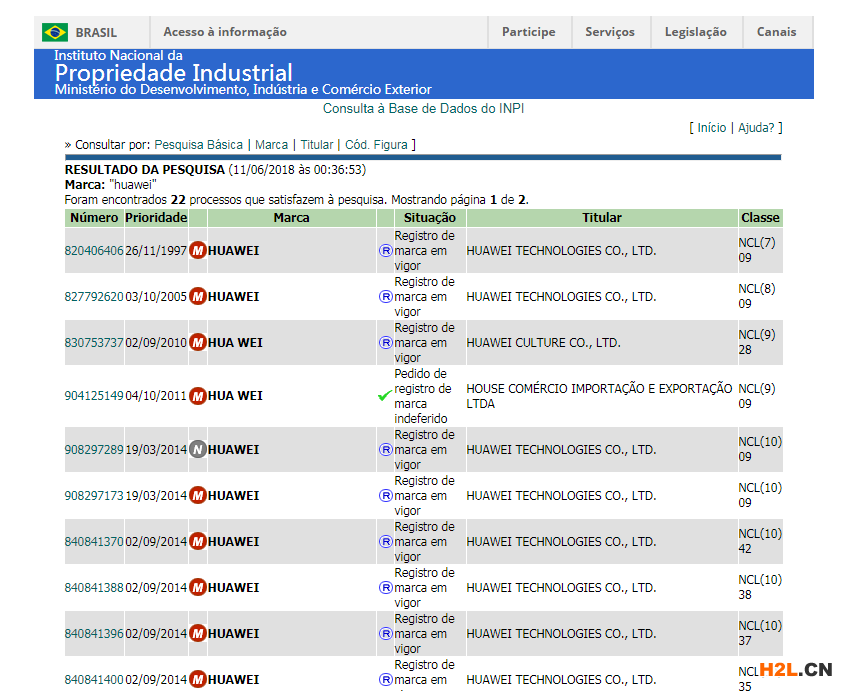Click the red M icon beside process 840841396
The width and height of the screenshot is (846, 692).
198,633
